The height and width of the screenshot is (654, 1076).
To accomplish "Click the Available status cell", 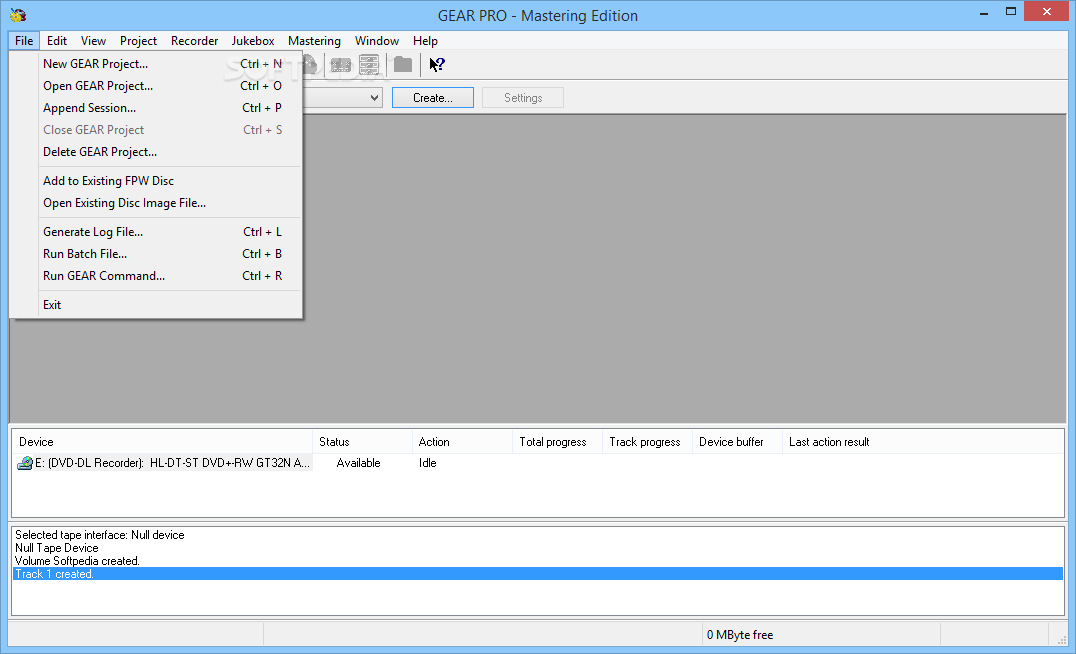I will (x=358, y=463).
